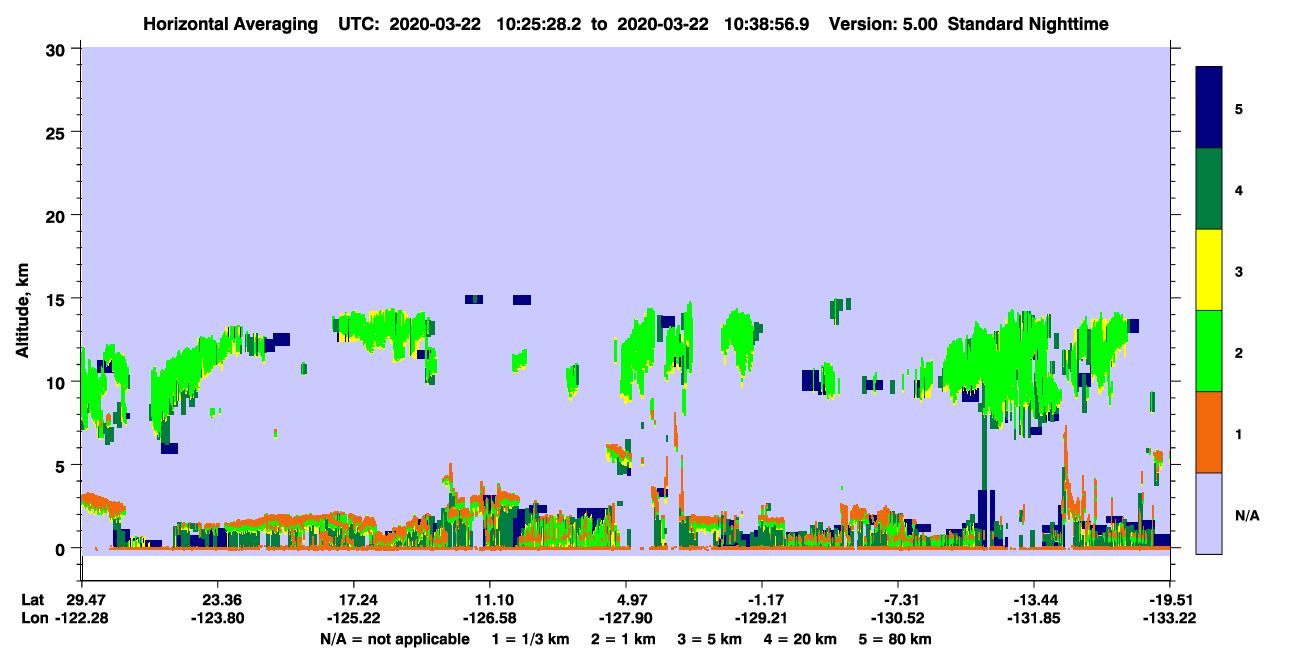Click the "Lon" row label

tap(34, 618)
